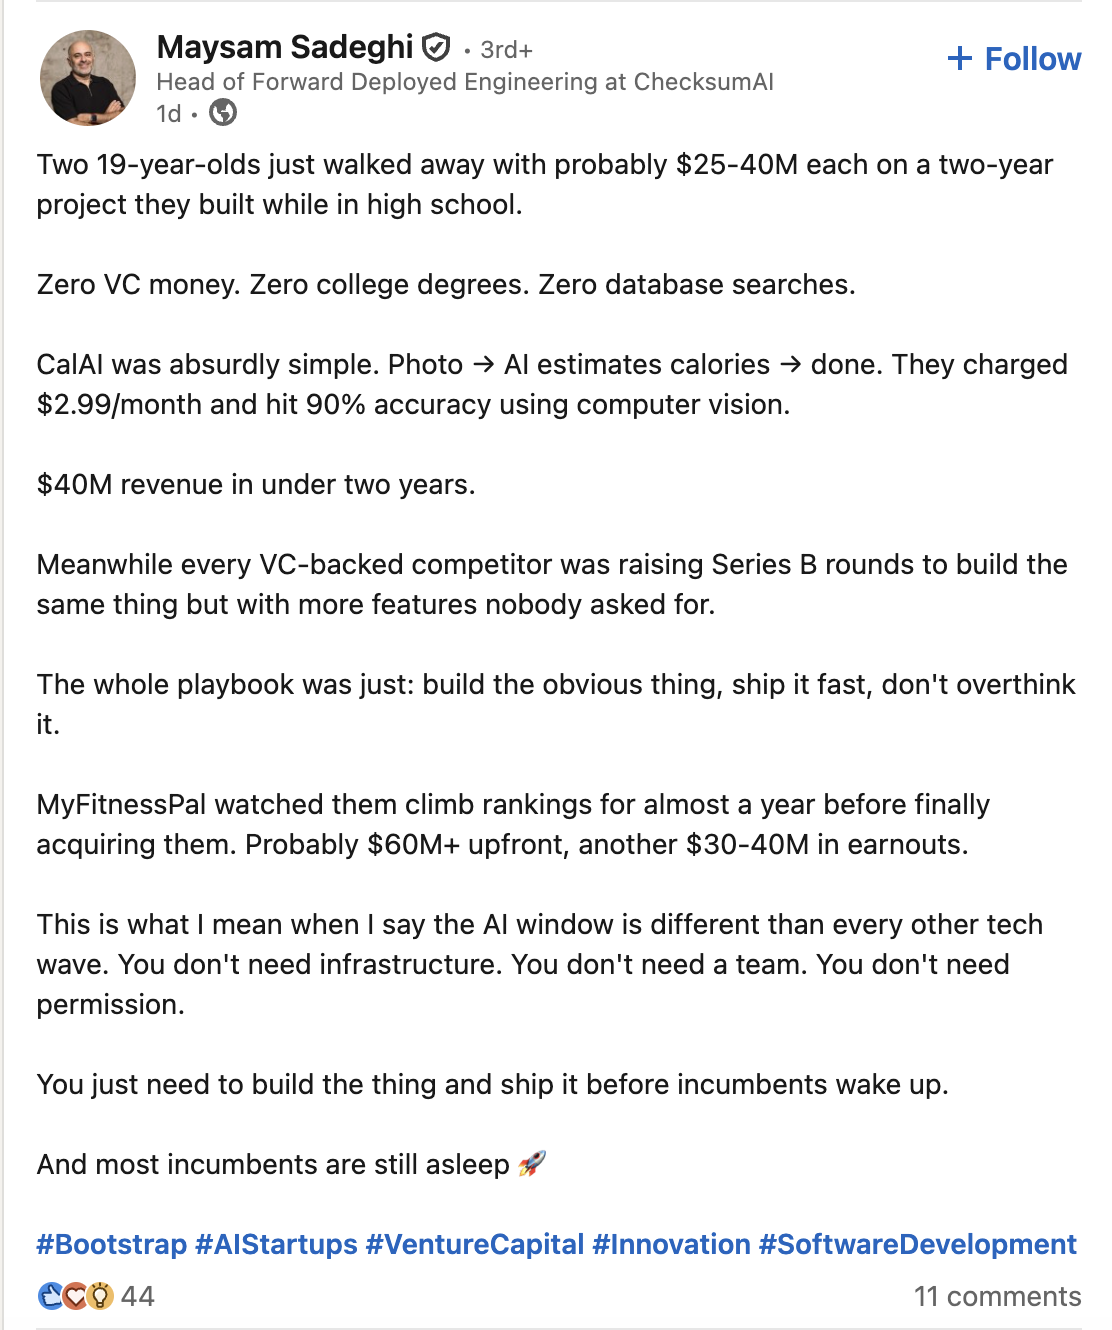Click Maysam Sadeghi's profile photo

[x=88, y=78]
